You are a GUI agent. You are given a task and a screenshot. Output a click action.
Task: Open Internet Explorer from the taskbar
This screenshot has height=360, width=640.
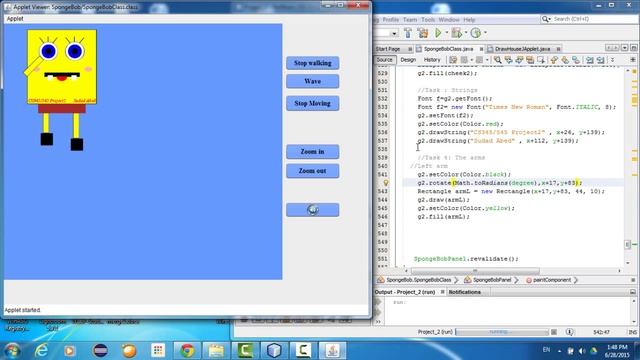point(41,351)
